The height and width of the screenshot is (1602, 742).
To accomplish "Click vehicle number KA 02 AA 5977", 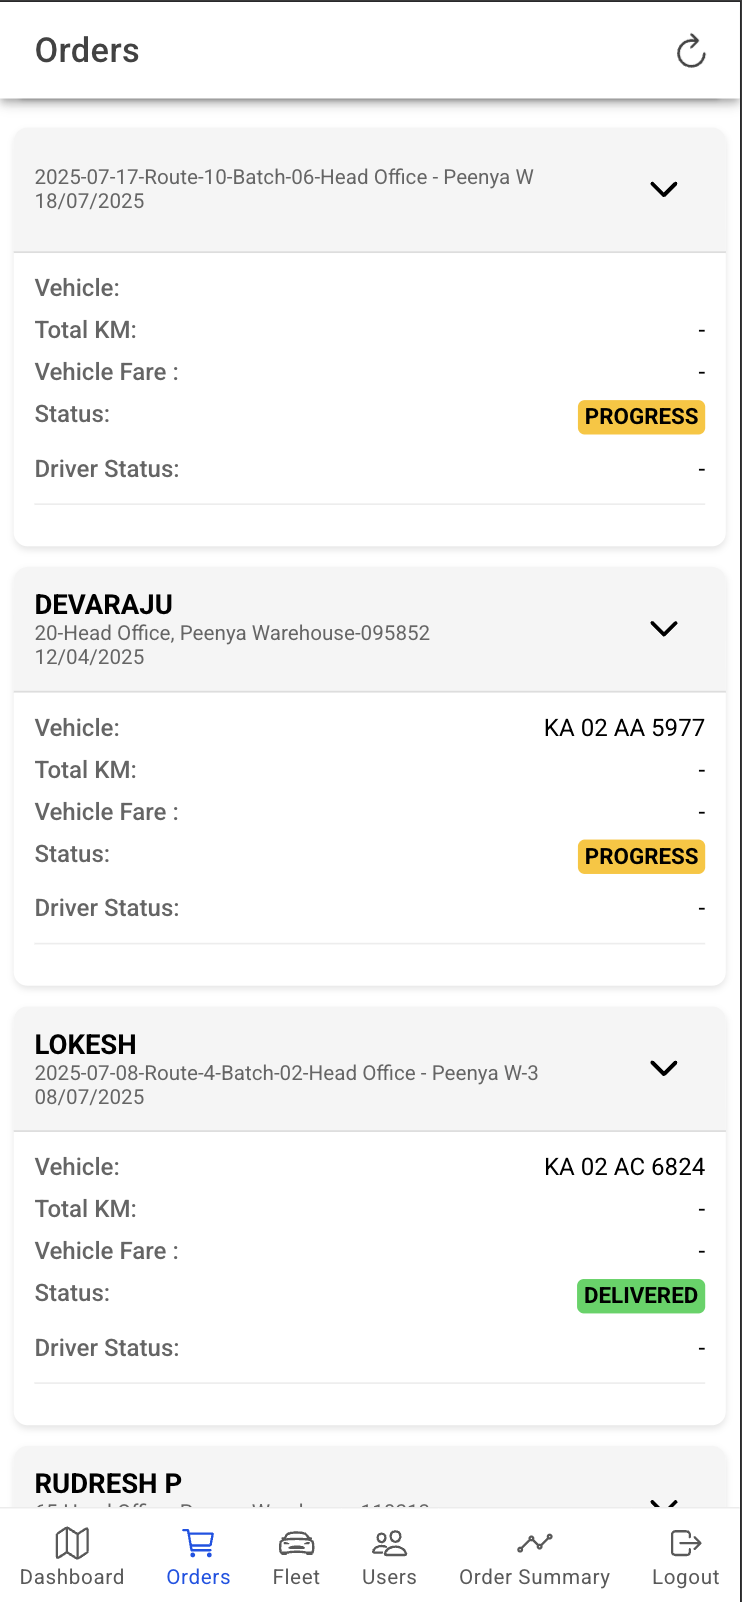I will point(624,728).
